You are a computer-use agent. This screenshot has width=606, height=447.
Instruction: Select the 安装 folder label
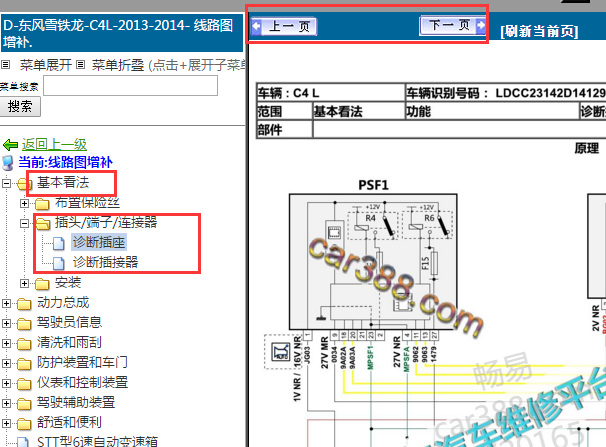68,282
